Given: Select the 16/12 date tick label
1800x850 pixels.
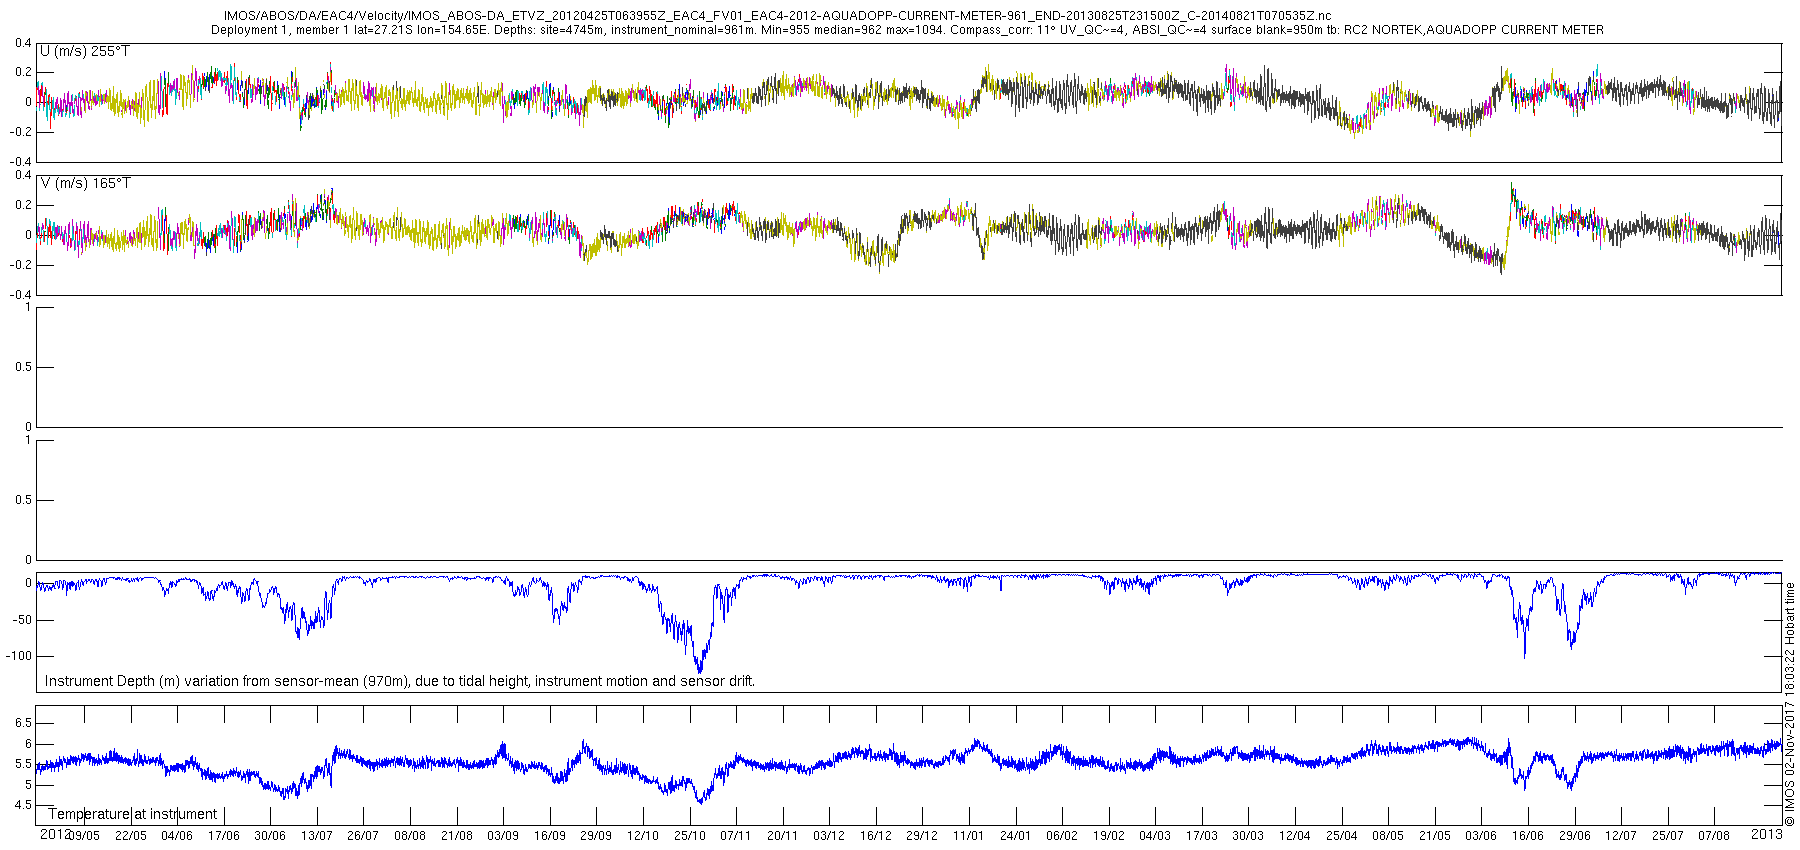Looking at the screenshot, I should click(x=876, y=836).
